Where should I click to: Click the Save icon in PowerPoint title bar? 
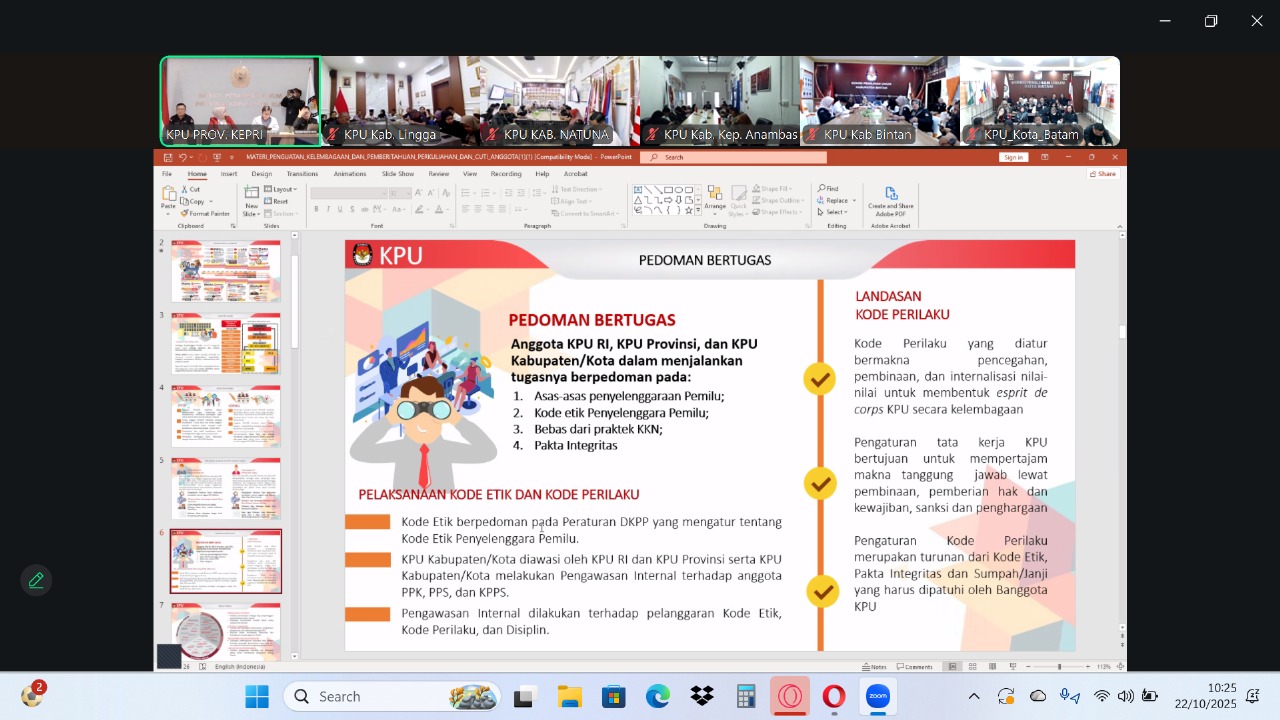point(168,157)
